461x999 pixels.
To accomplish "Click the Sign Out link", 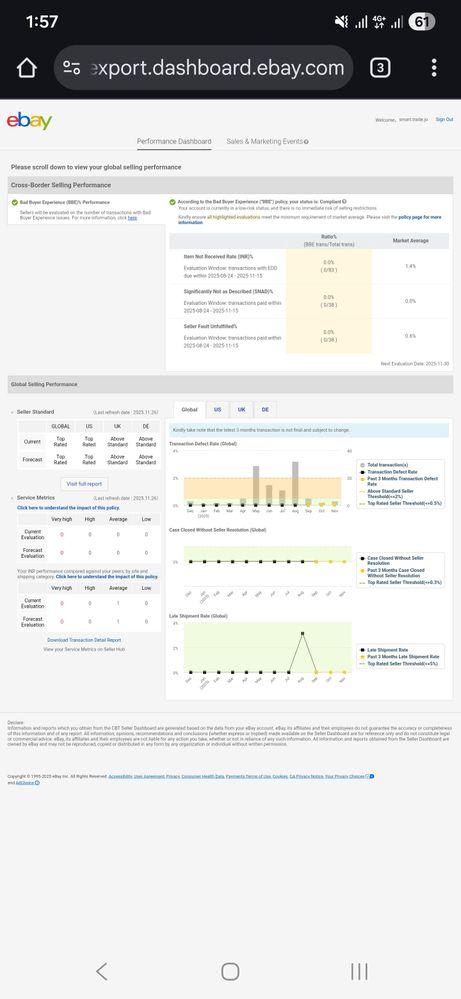I will 444,119.
